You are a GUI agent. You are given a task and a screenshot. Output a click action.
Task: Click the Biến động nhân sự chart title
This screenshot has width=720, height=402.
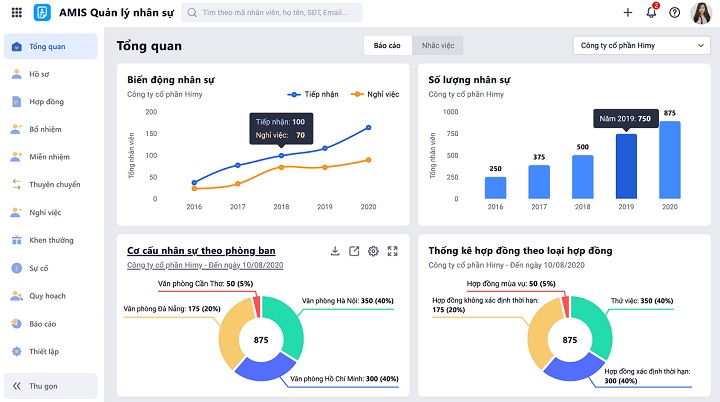click(171, 80)
